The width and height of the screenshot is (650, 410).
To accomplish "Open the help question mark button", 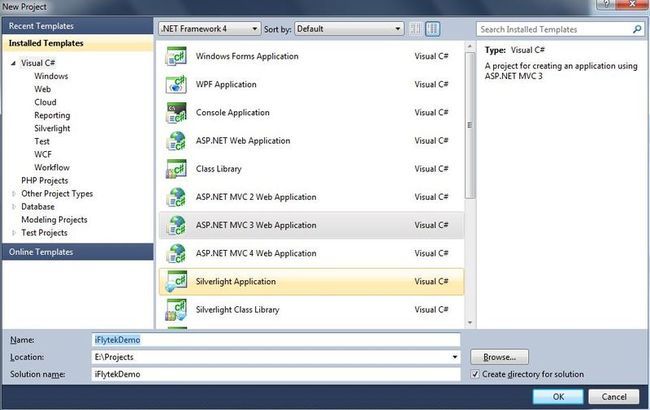I will 606,4.
